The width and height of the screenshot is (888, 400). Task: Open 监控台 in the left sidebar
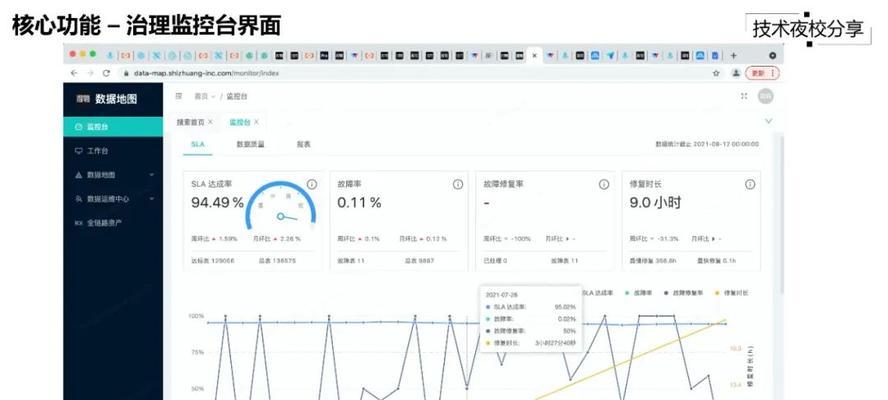tap(113, 127)
